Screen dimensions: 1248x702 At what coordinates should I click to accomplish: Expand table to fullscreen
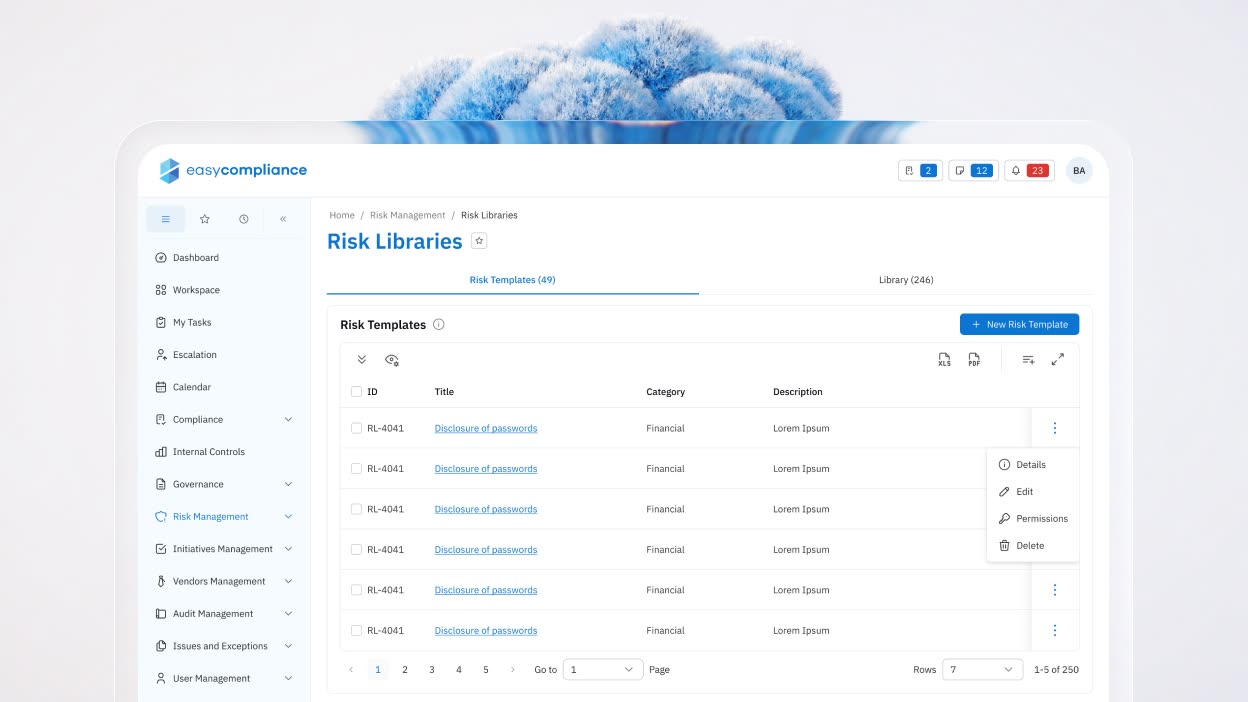click(x=1058, y=360)
